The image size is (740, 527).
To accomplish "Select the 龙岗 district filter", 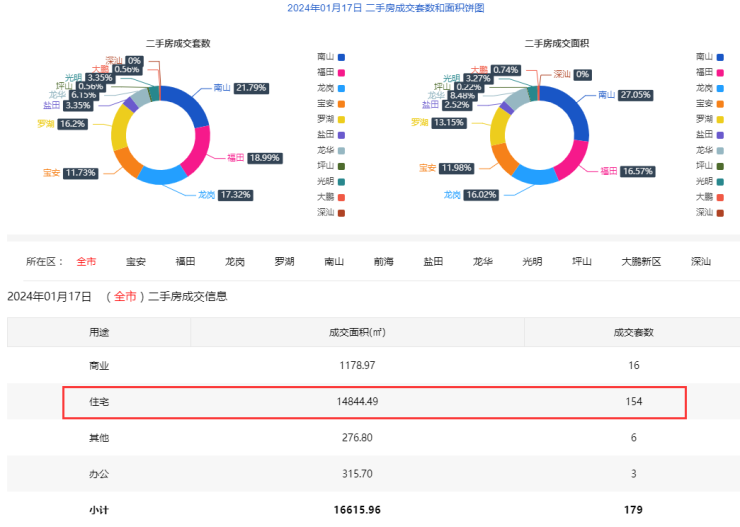I will (235, 261).
